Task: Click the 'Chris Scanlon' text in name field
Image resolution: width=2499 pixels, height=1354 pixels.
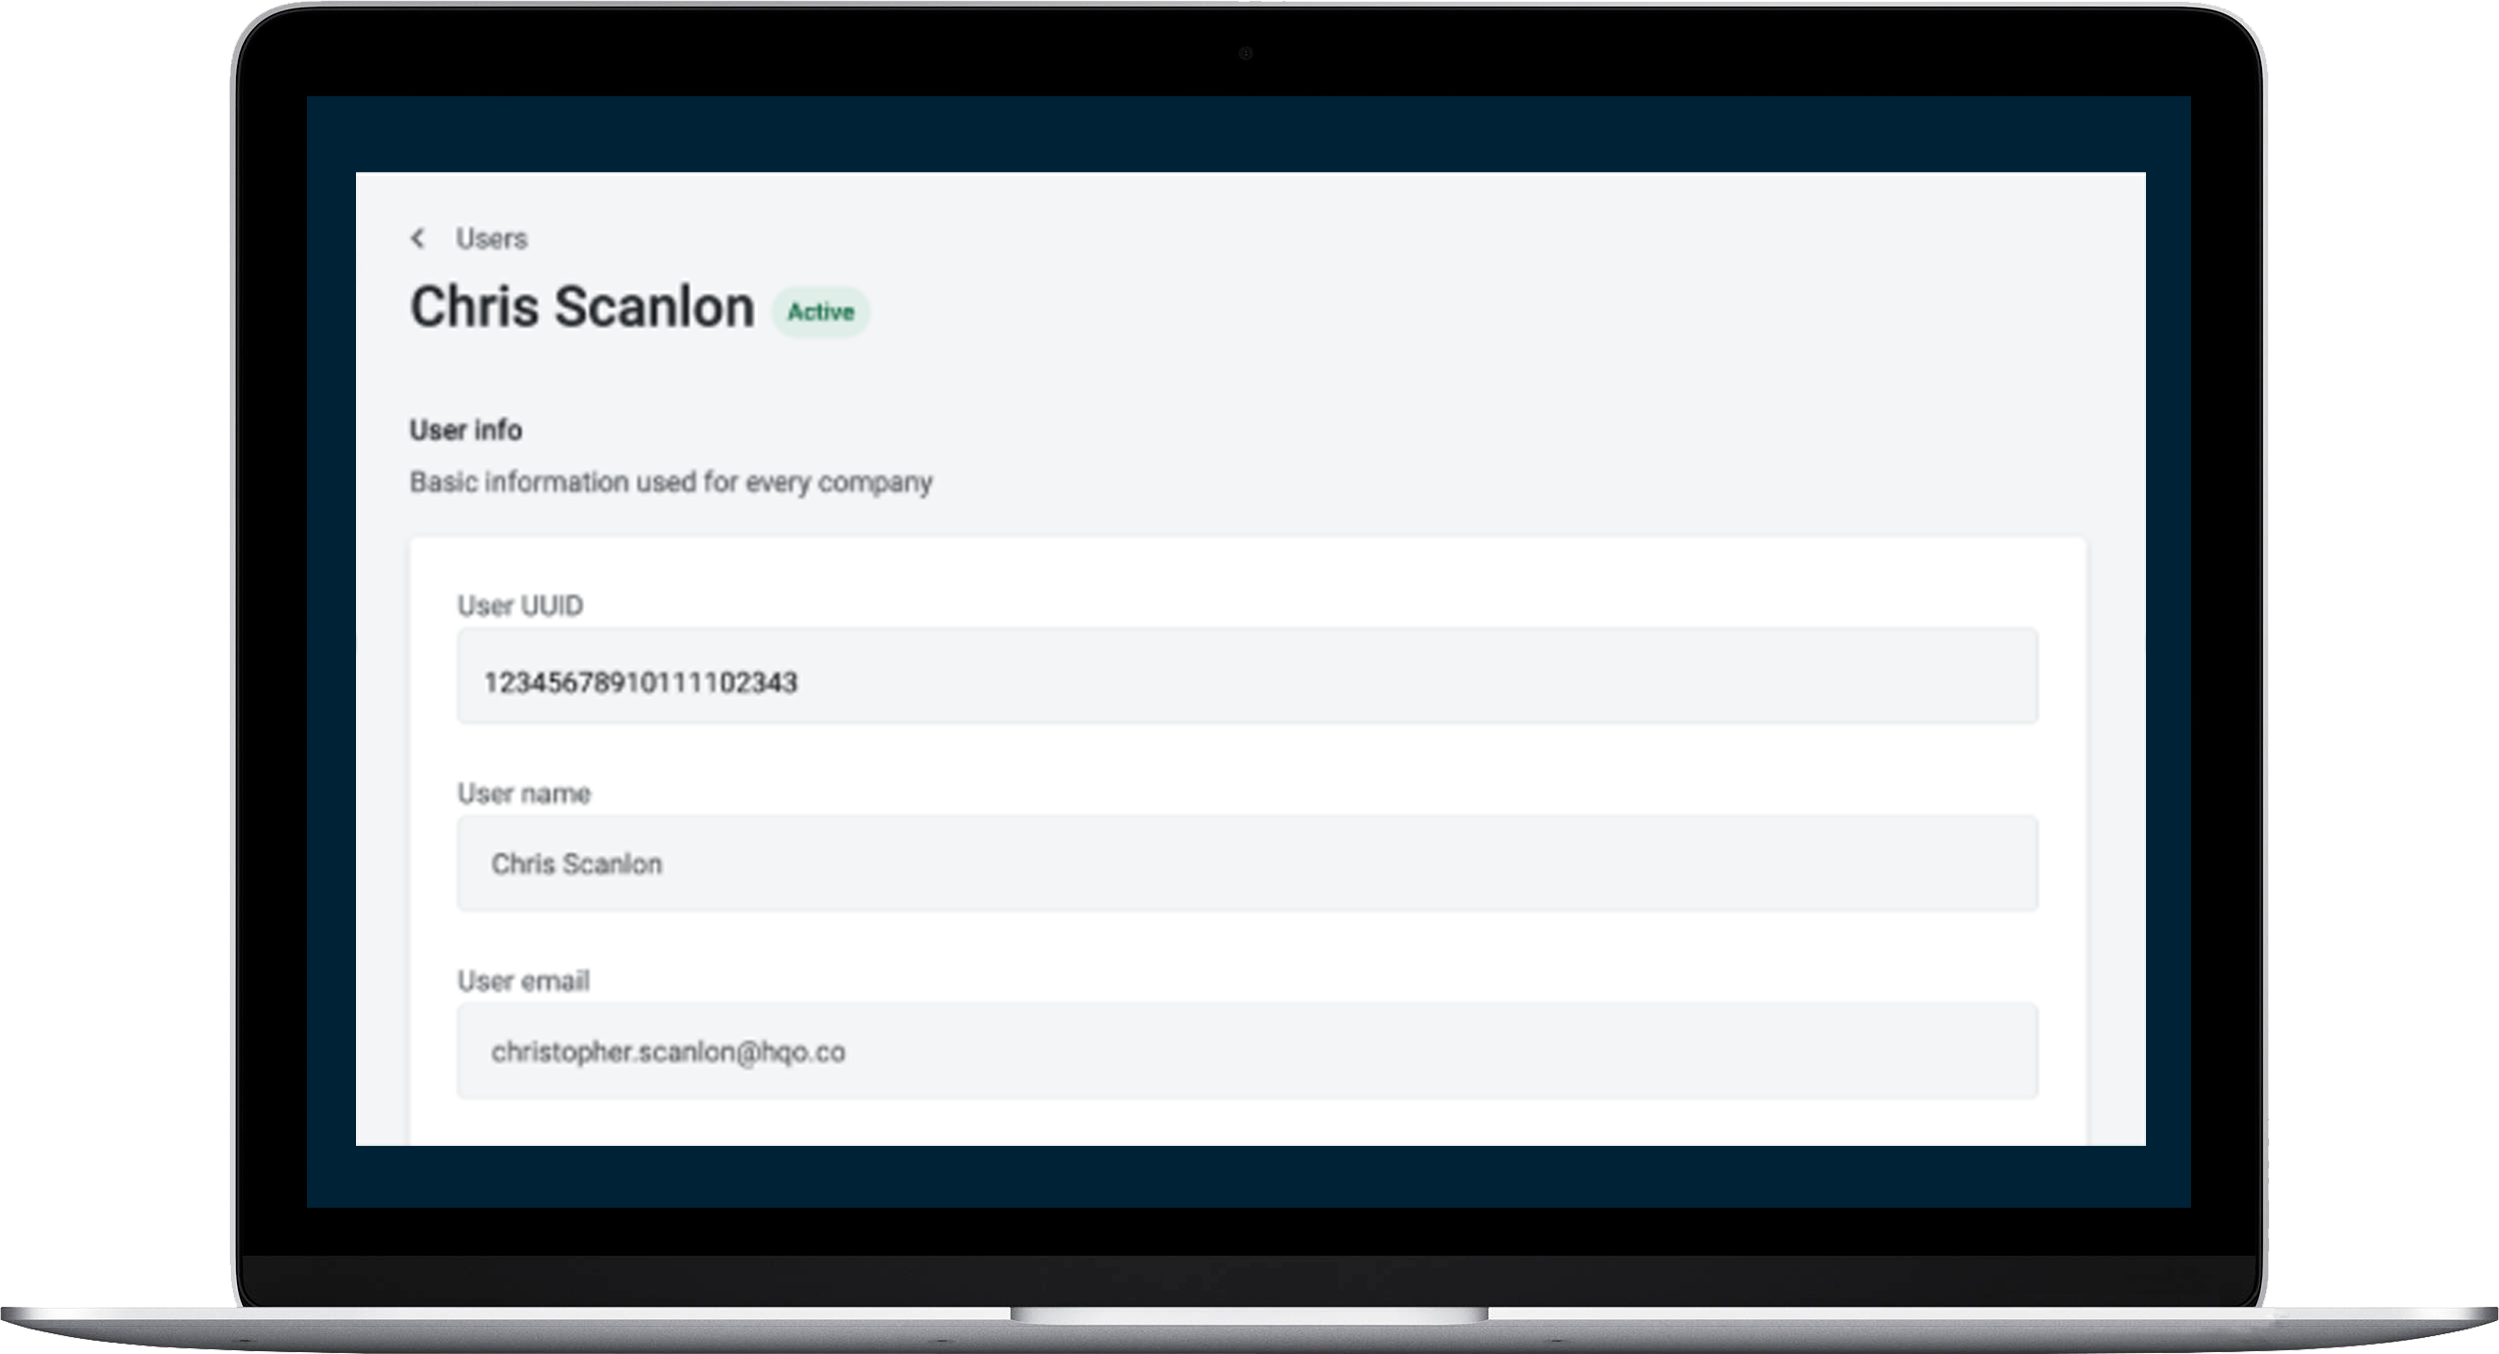Action: (576, 864)
